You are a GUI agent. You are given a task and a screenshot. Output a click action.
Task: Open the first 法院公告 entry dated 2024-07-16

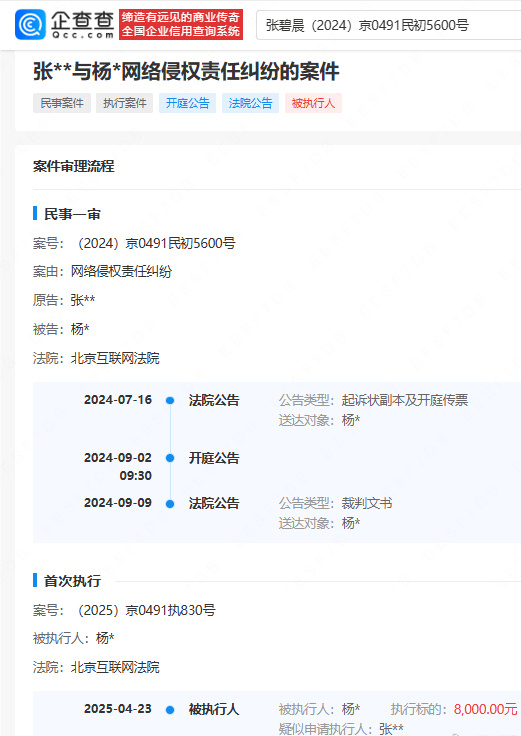click(x=214, y=400)
